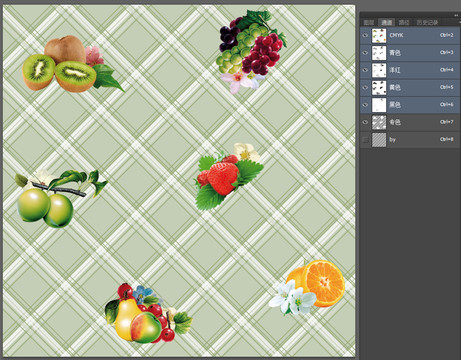Image resolution: width=461 pixels, height=360 pixels.
Task: Select the Ctrl+7 spot channel thumbnail
Action: [379, 122]
